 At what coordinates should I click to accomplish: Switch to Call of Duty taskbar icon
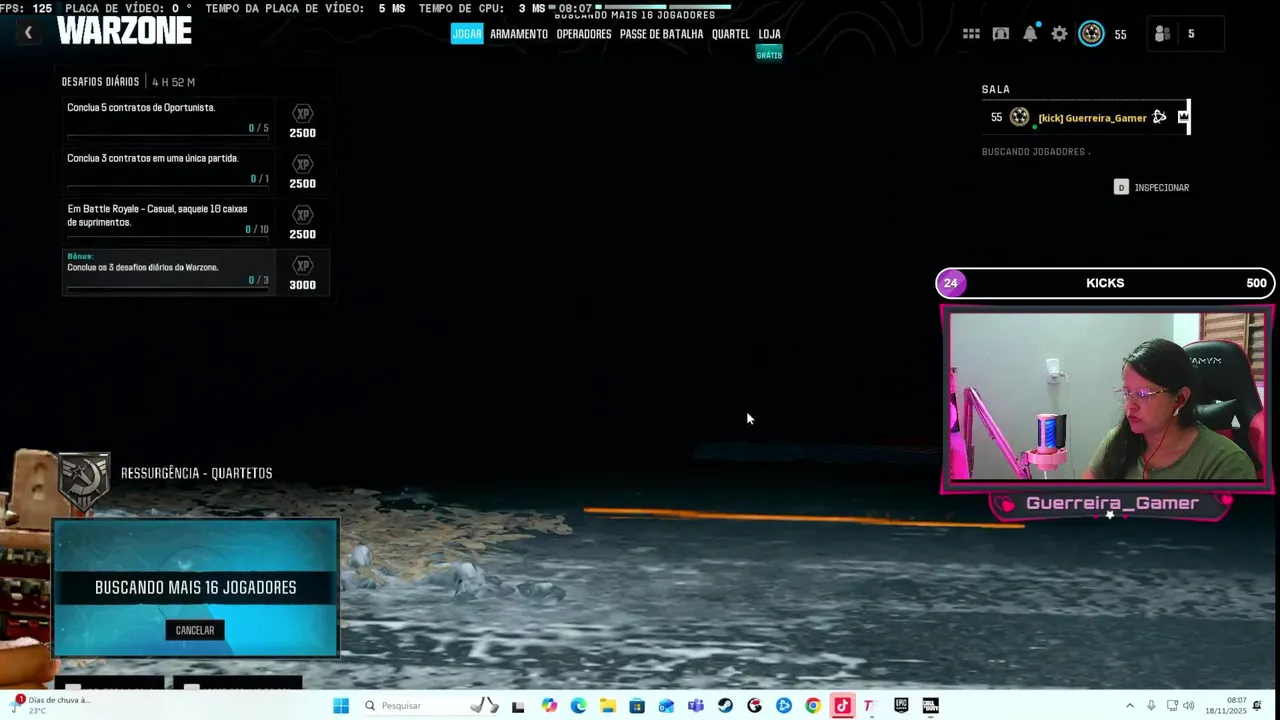930,706
